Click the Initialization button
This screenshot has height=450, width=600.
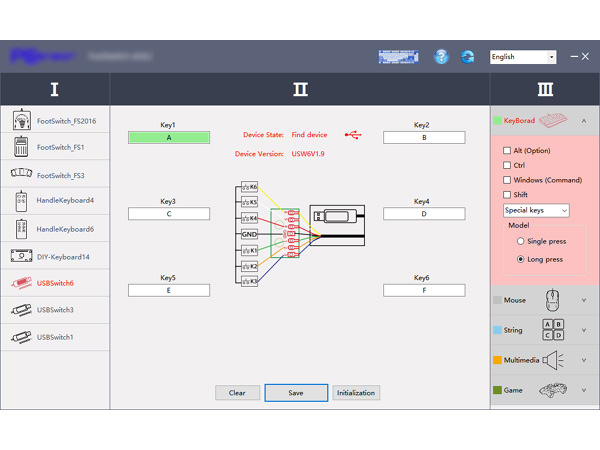pos(356,393)
